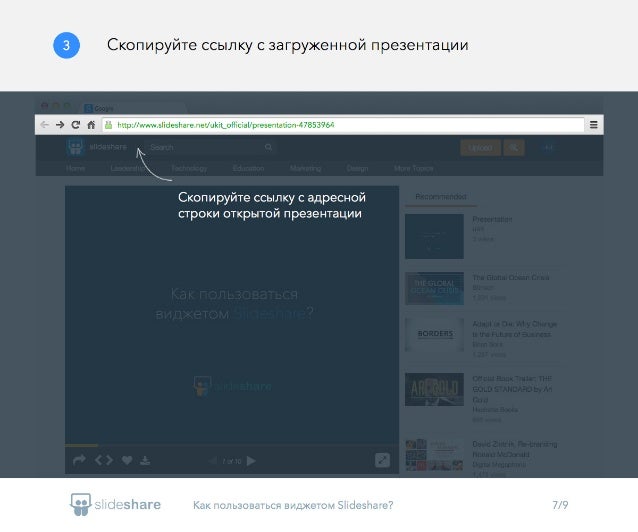
Task: Open Adapt or Die recommended link
Action: coord(514,329)
